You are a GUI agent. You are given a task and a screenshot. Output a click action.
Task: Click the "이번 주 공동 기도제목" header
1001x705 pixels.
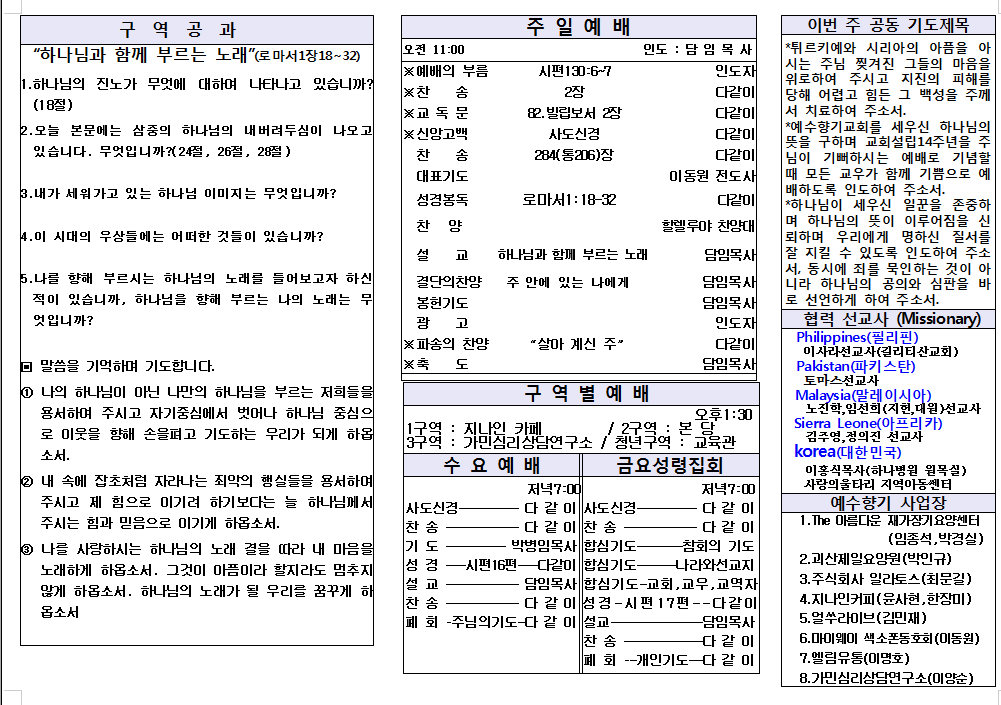click(888, 26)
